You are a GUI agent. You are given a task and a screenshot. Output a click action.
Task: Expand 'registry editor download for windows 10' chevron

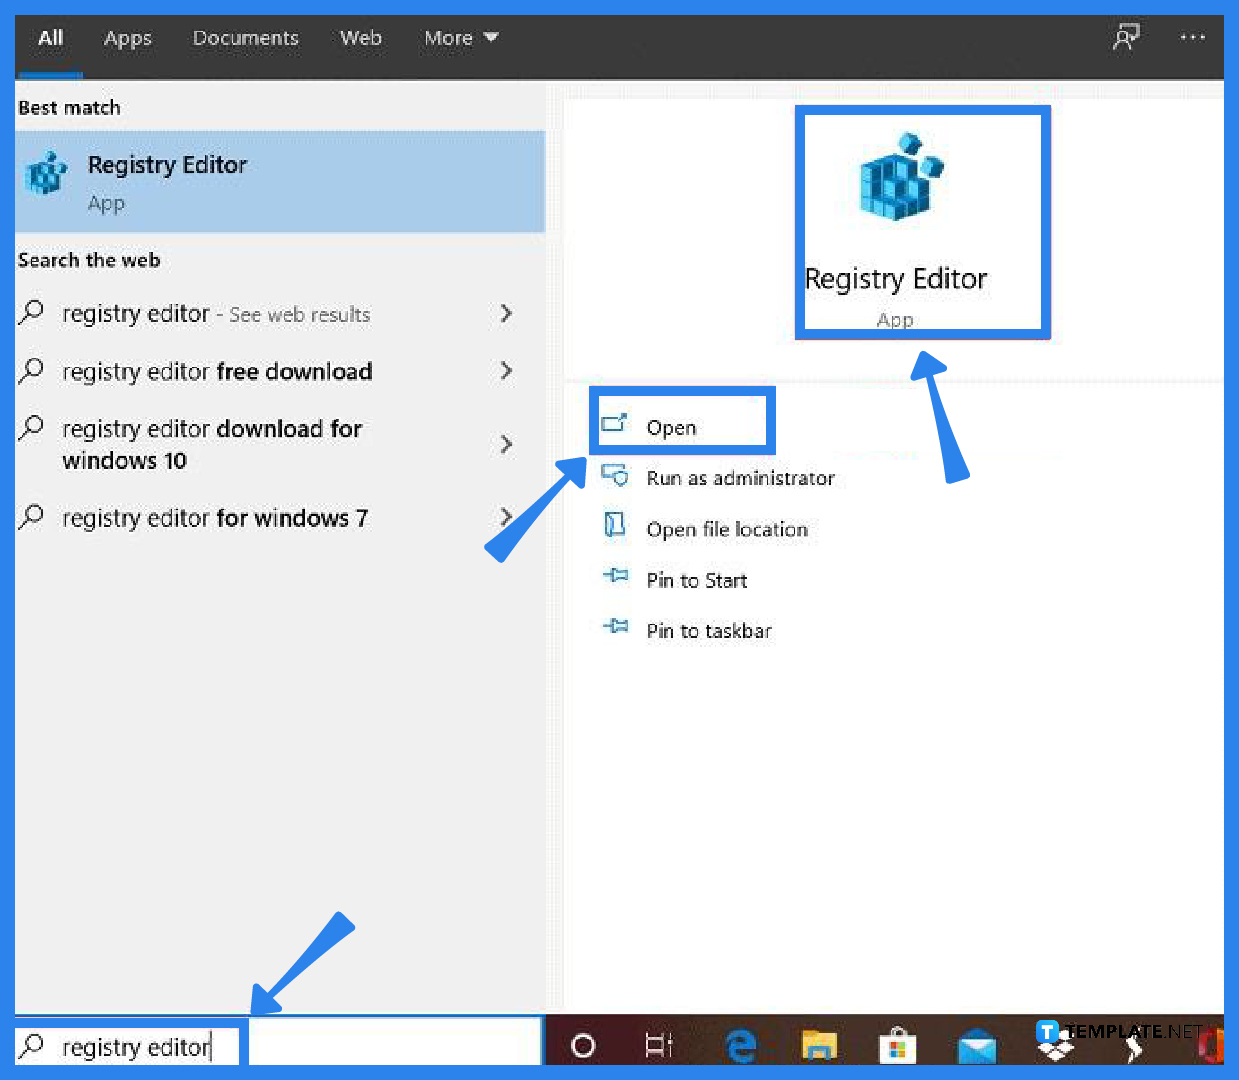506,444
